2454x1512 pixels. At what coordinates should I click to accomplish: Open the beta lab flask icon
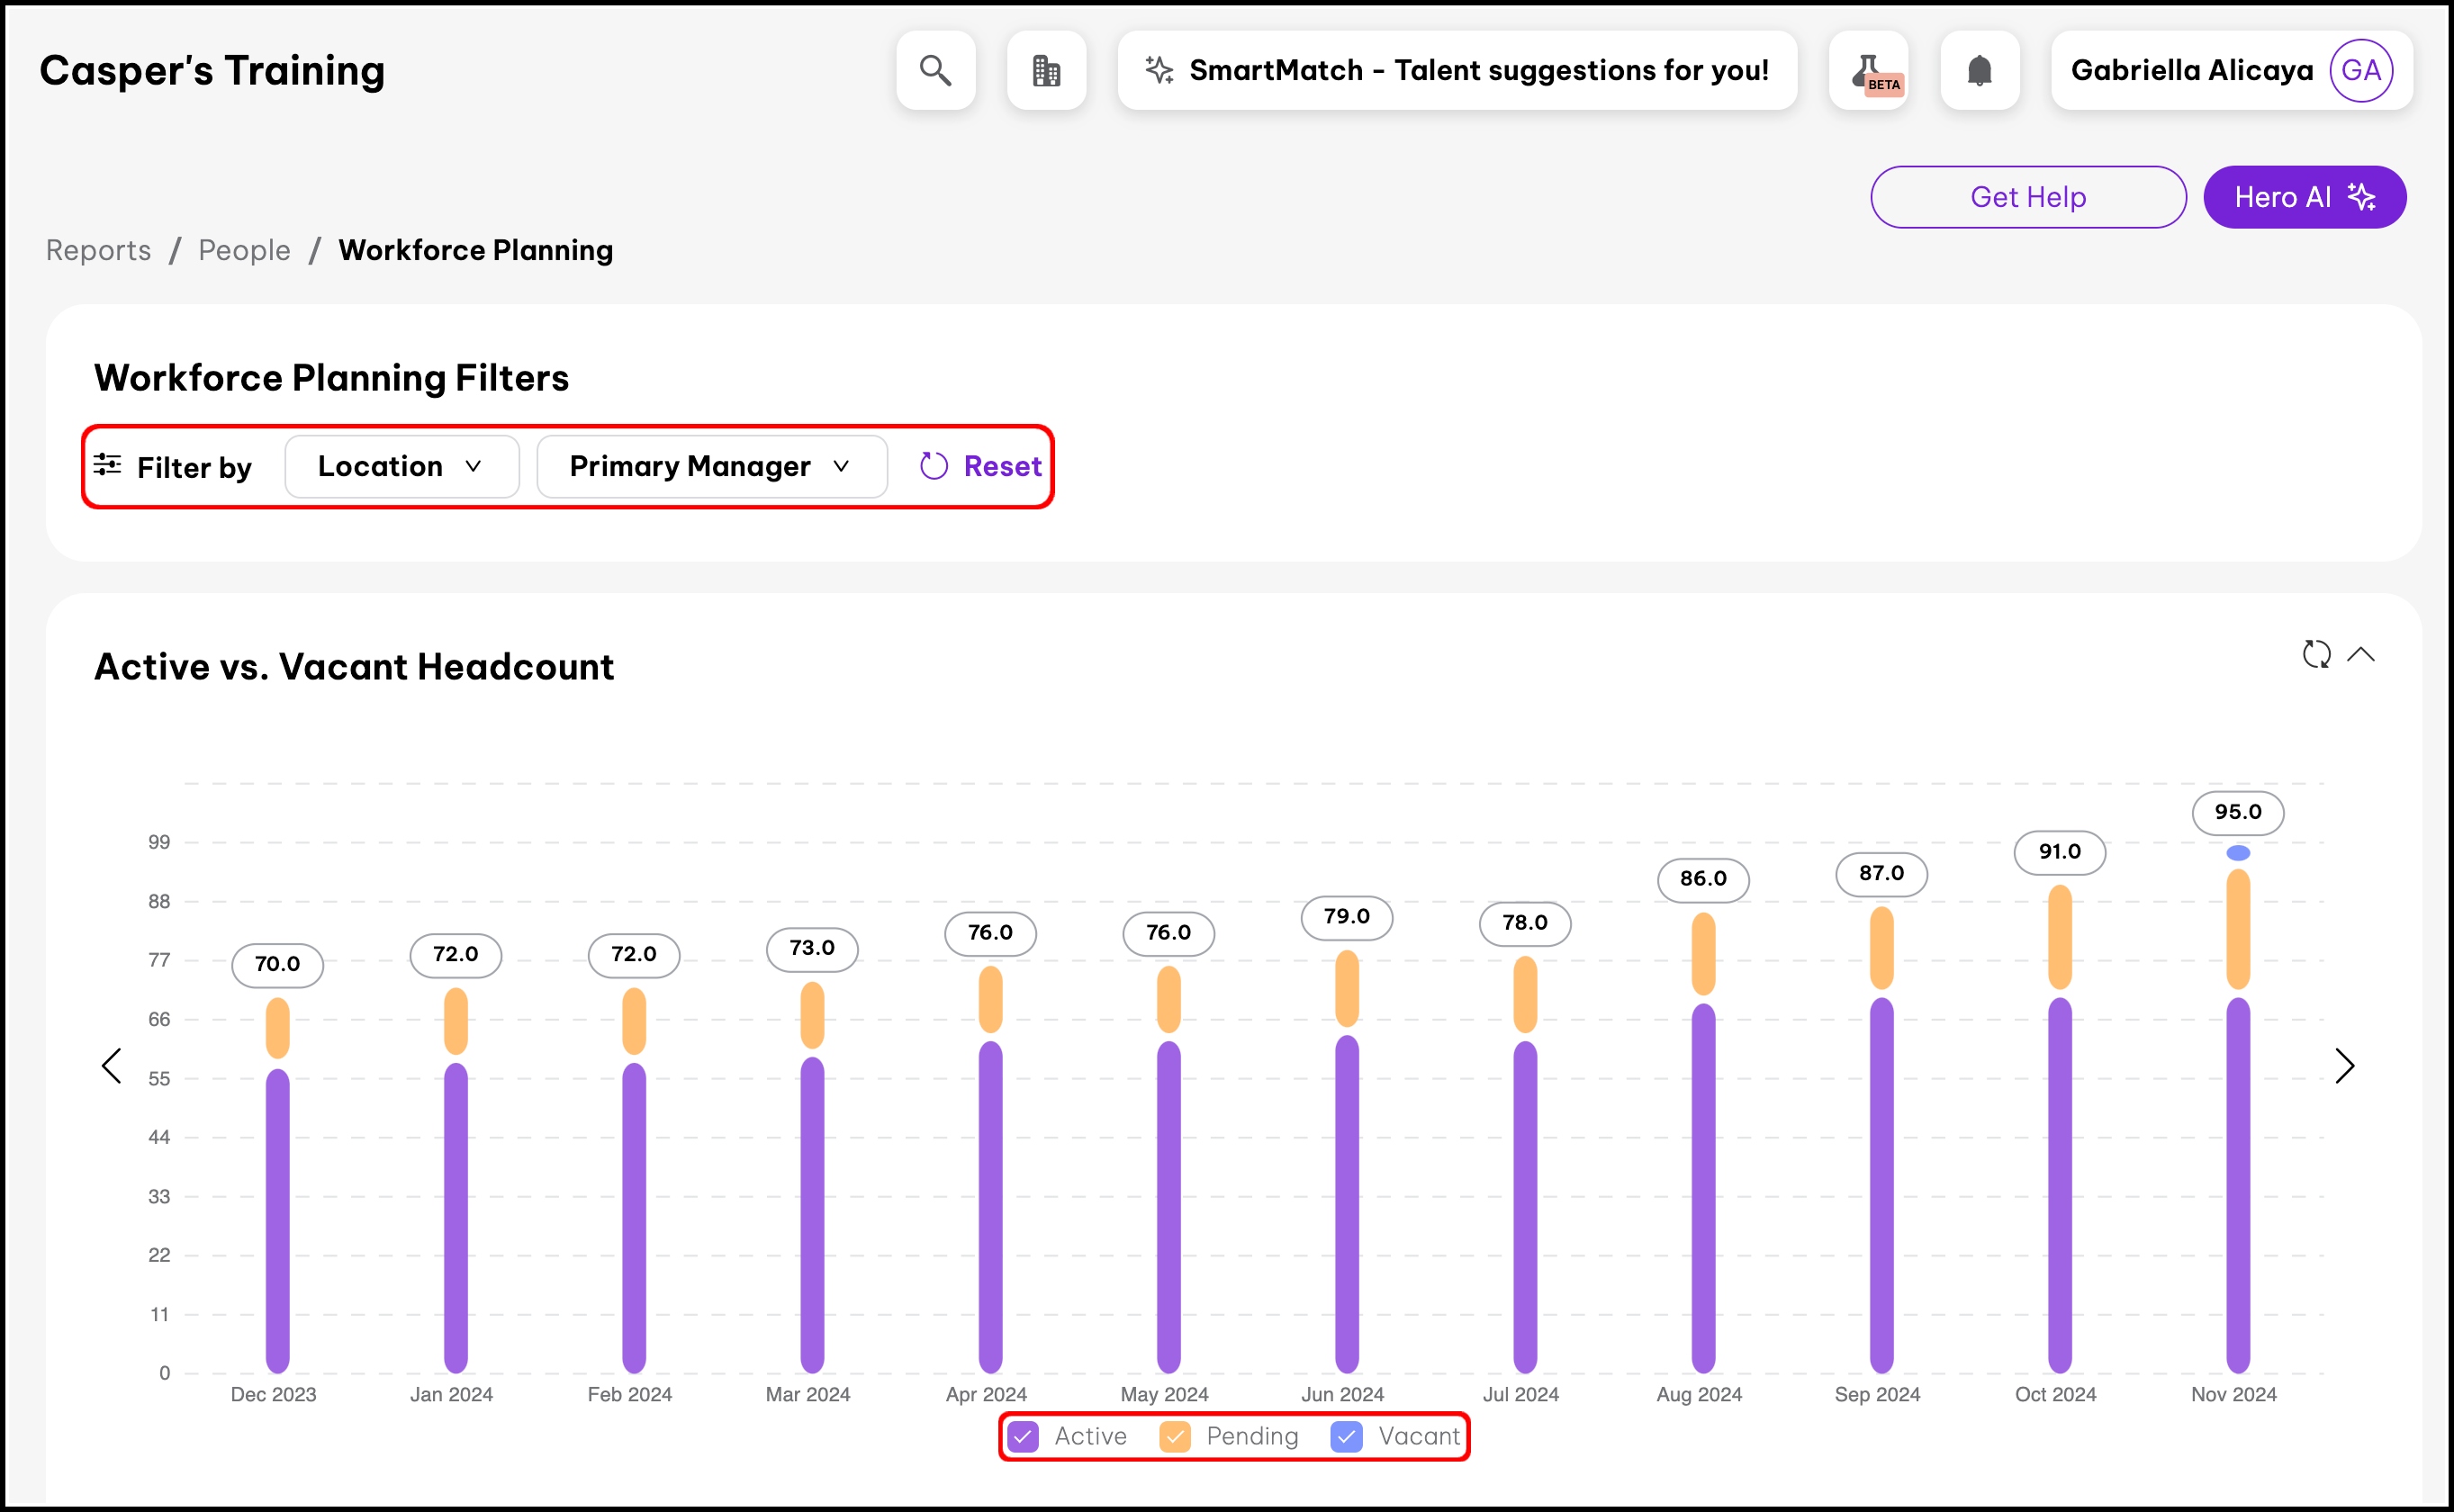[x=1868, y=70]
